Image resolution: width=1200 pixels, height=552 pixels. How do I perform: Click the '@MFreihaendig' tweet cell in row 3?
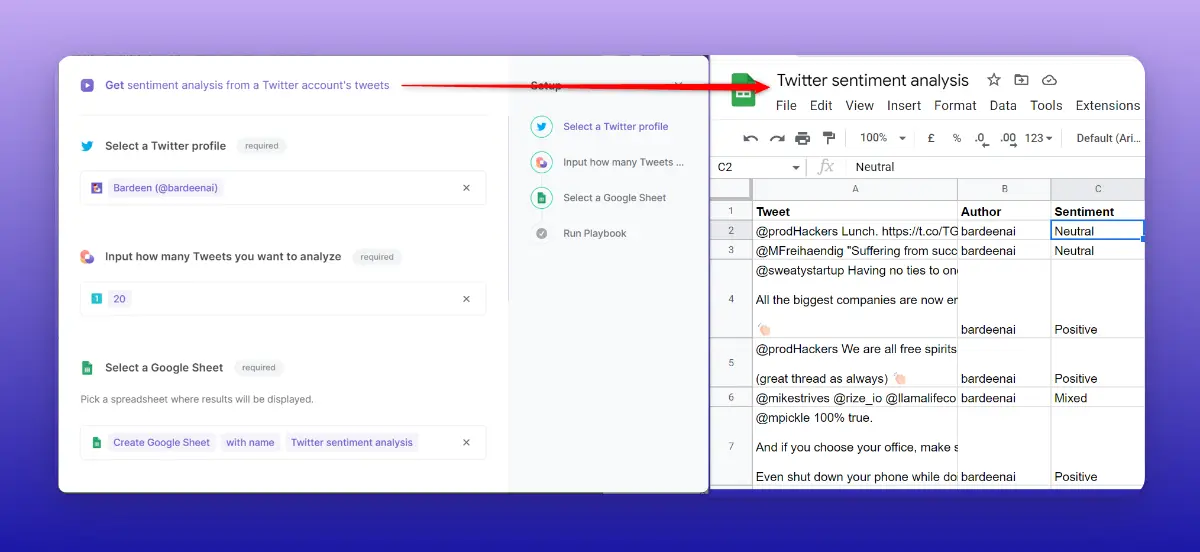(x=855, y=251)
